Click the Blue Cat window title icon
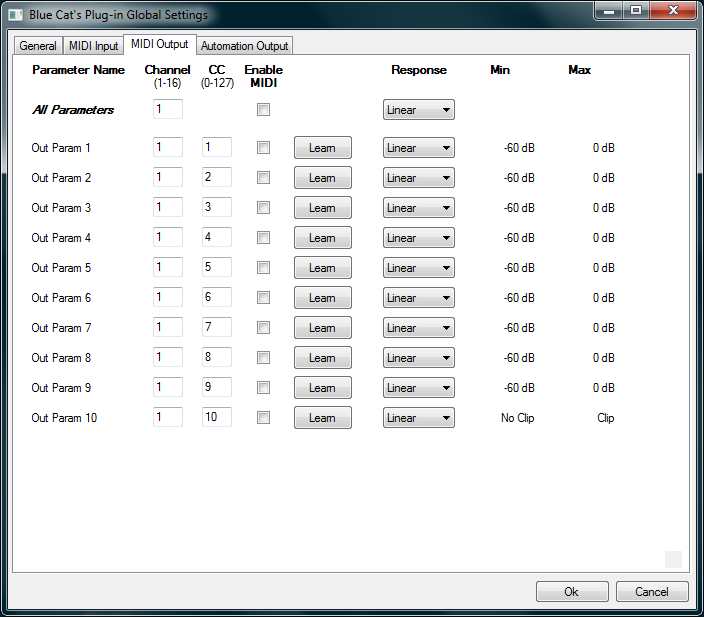This screenshot has width=704, height=617. pos(15,15)
